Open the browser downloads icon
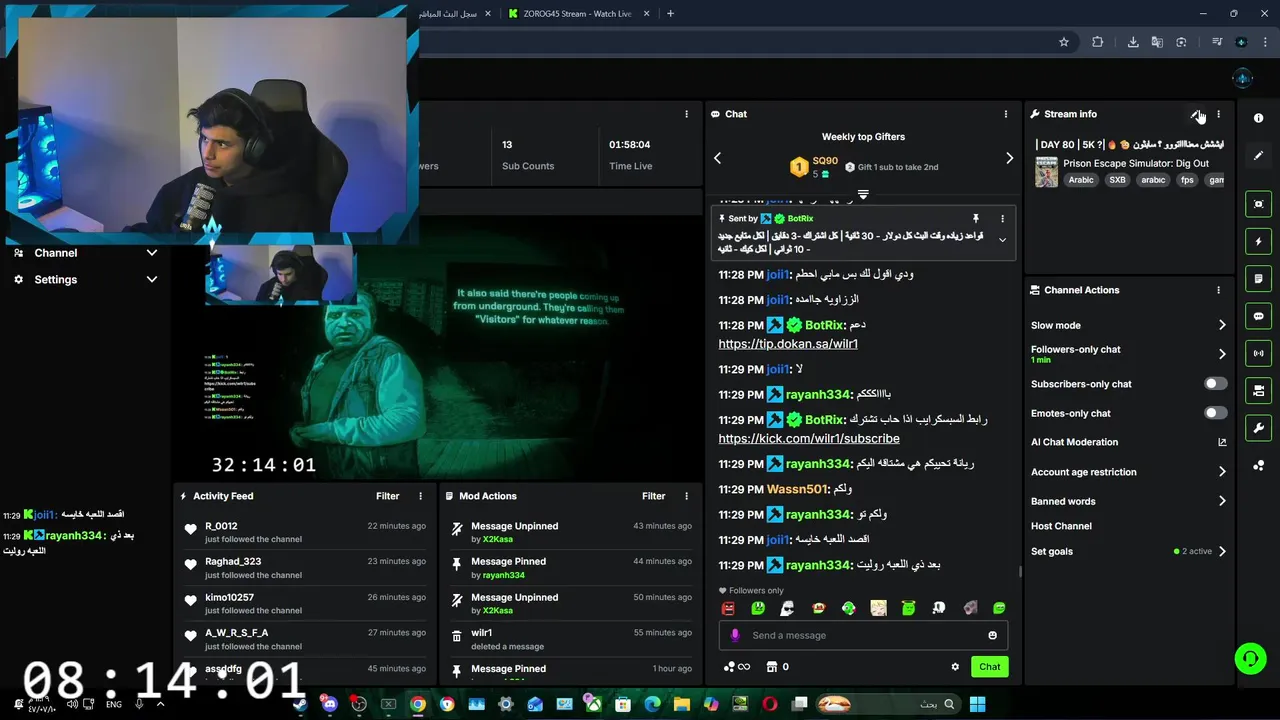This screenshot has width=1280, height=720. click(1133, 42)
